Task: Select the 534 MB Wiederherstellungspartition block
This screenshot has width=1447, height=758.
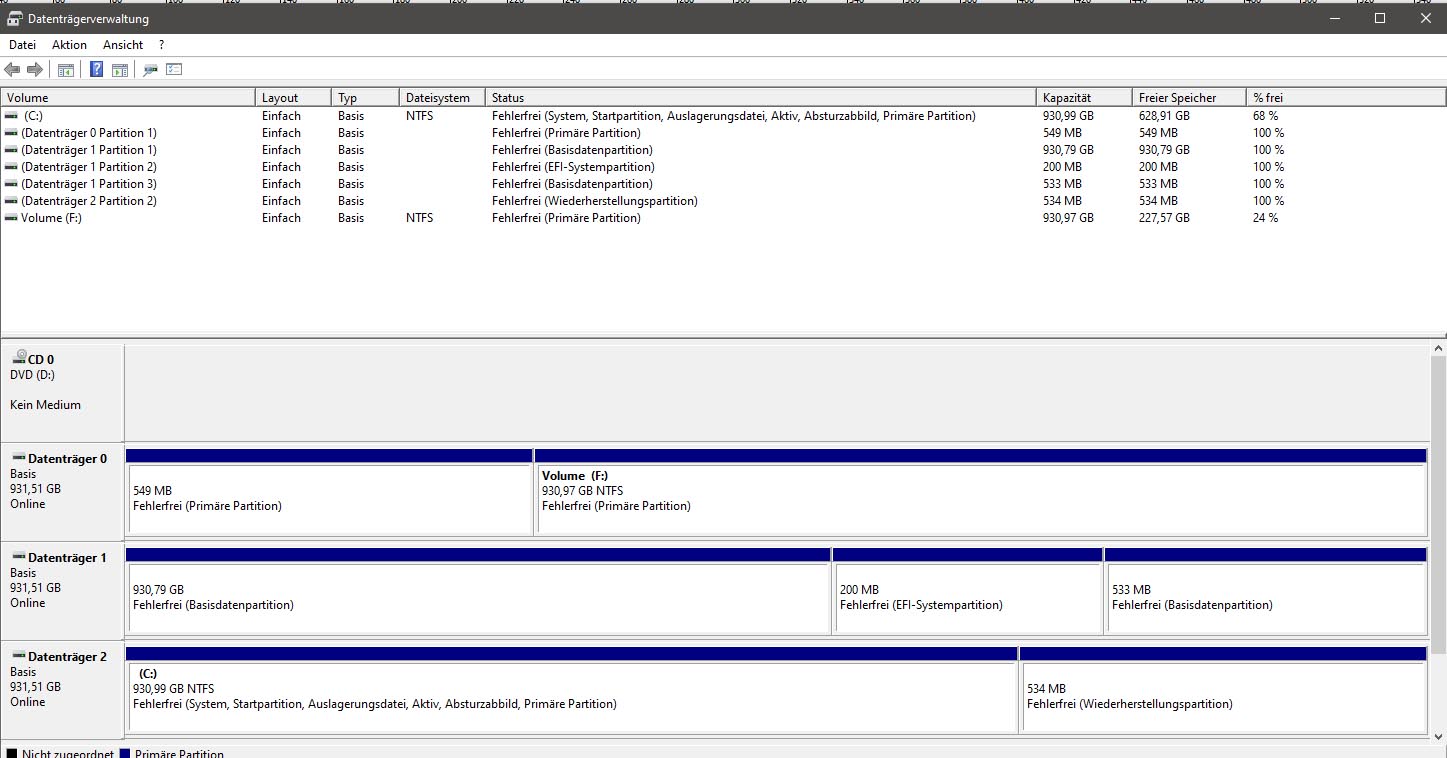Action: [1223, 690]
